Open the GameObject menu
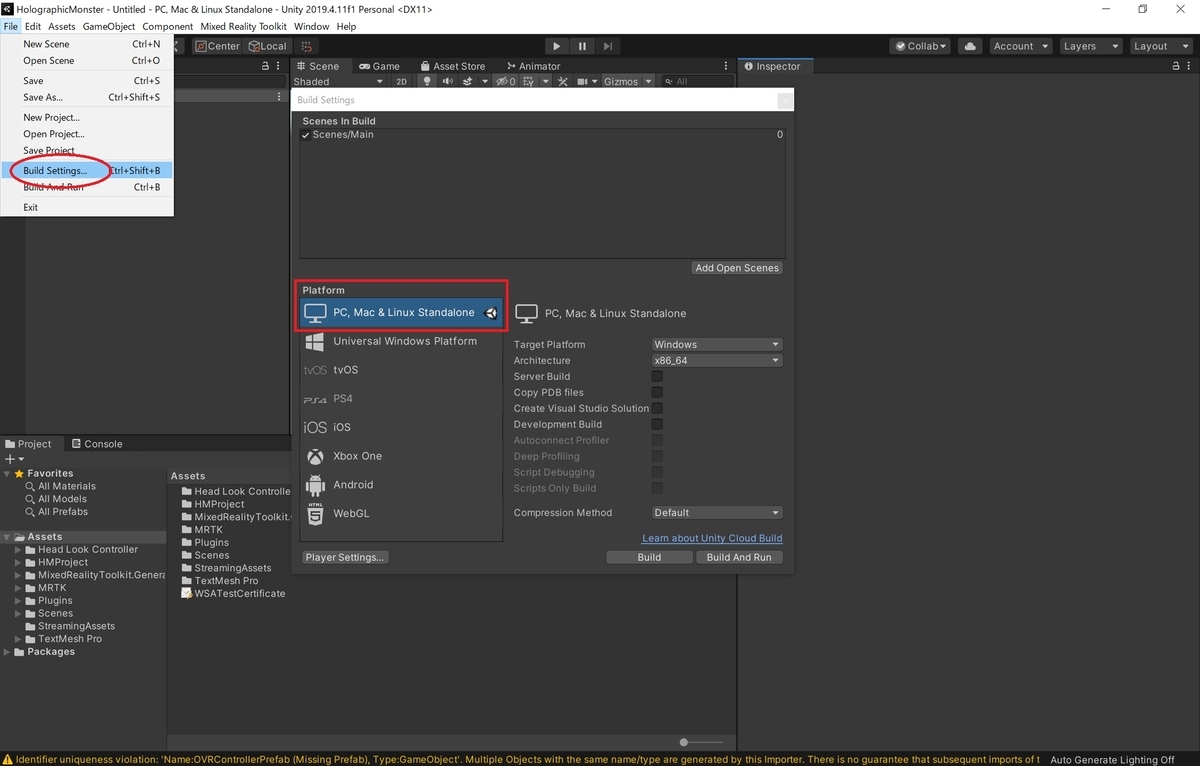This screenshot has height=766, width=1200. coord(109,27)
